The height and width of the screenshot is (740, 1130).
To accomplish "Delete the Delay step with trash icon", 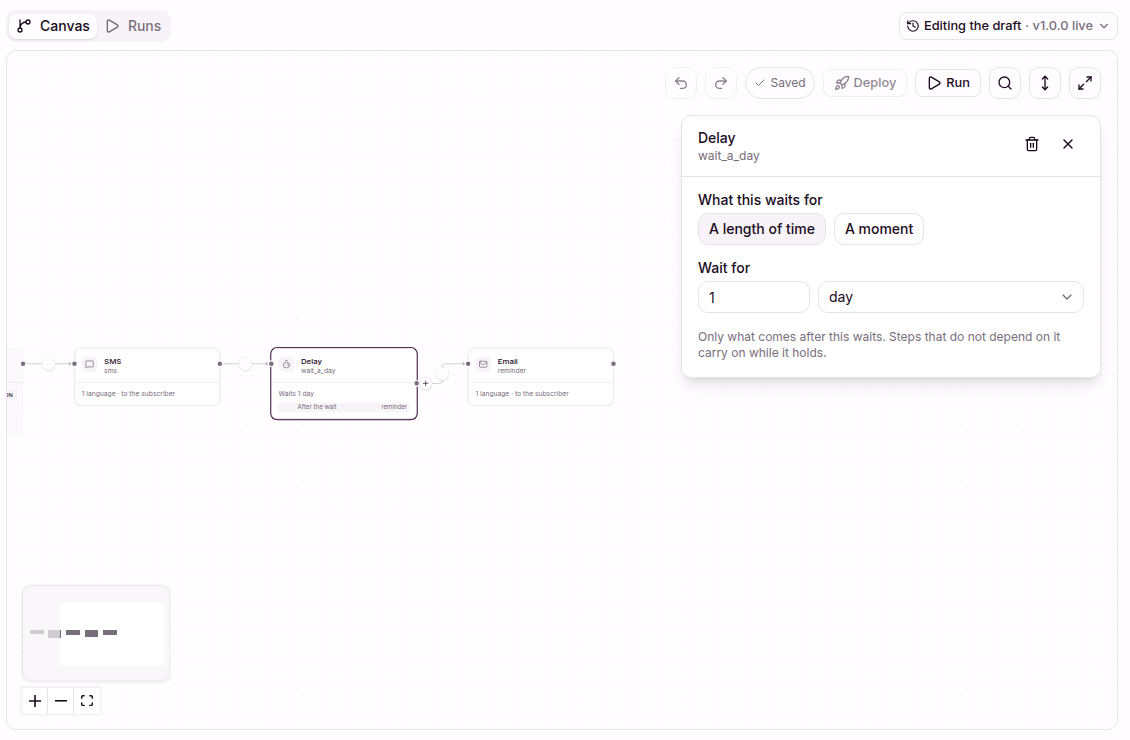I will pyautogui.click(x=1032, y=144).
